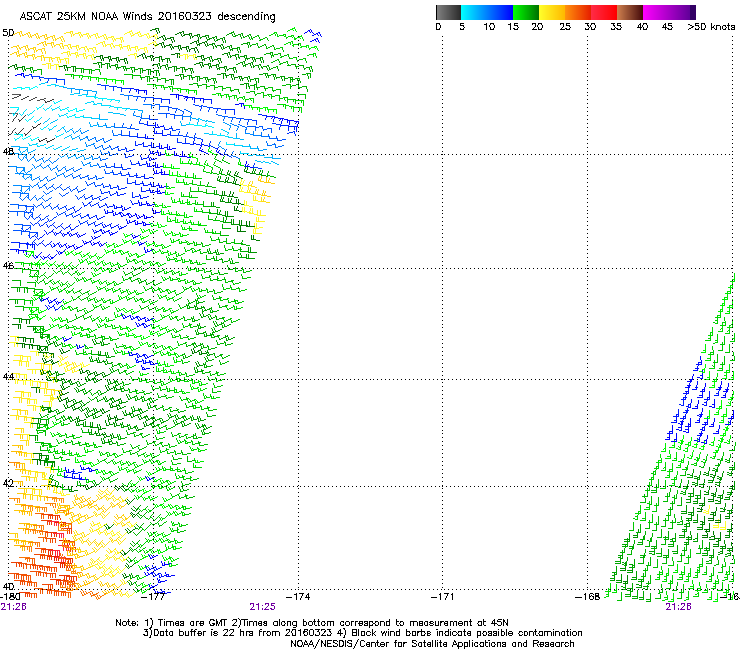Select the latitude label '44' on left axis
The height and width of the screenshot is (650, 740).
click(x=8, y=377)
